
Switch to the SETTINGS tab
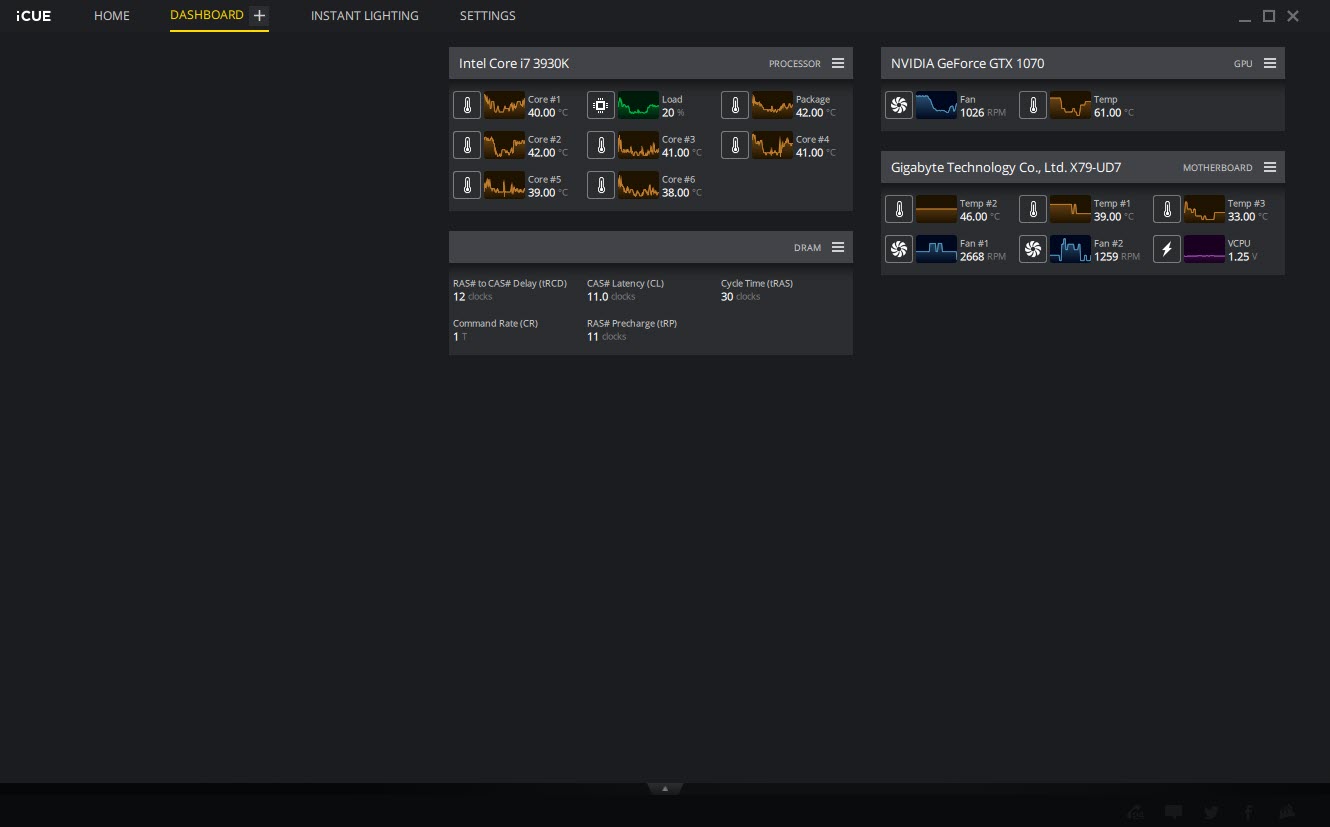[488, 16]
